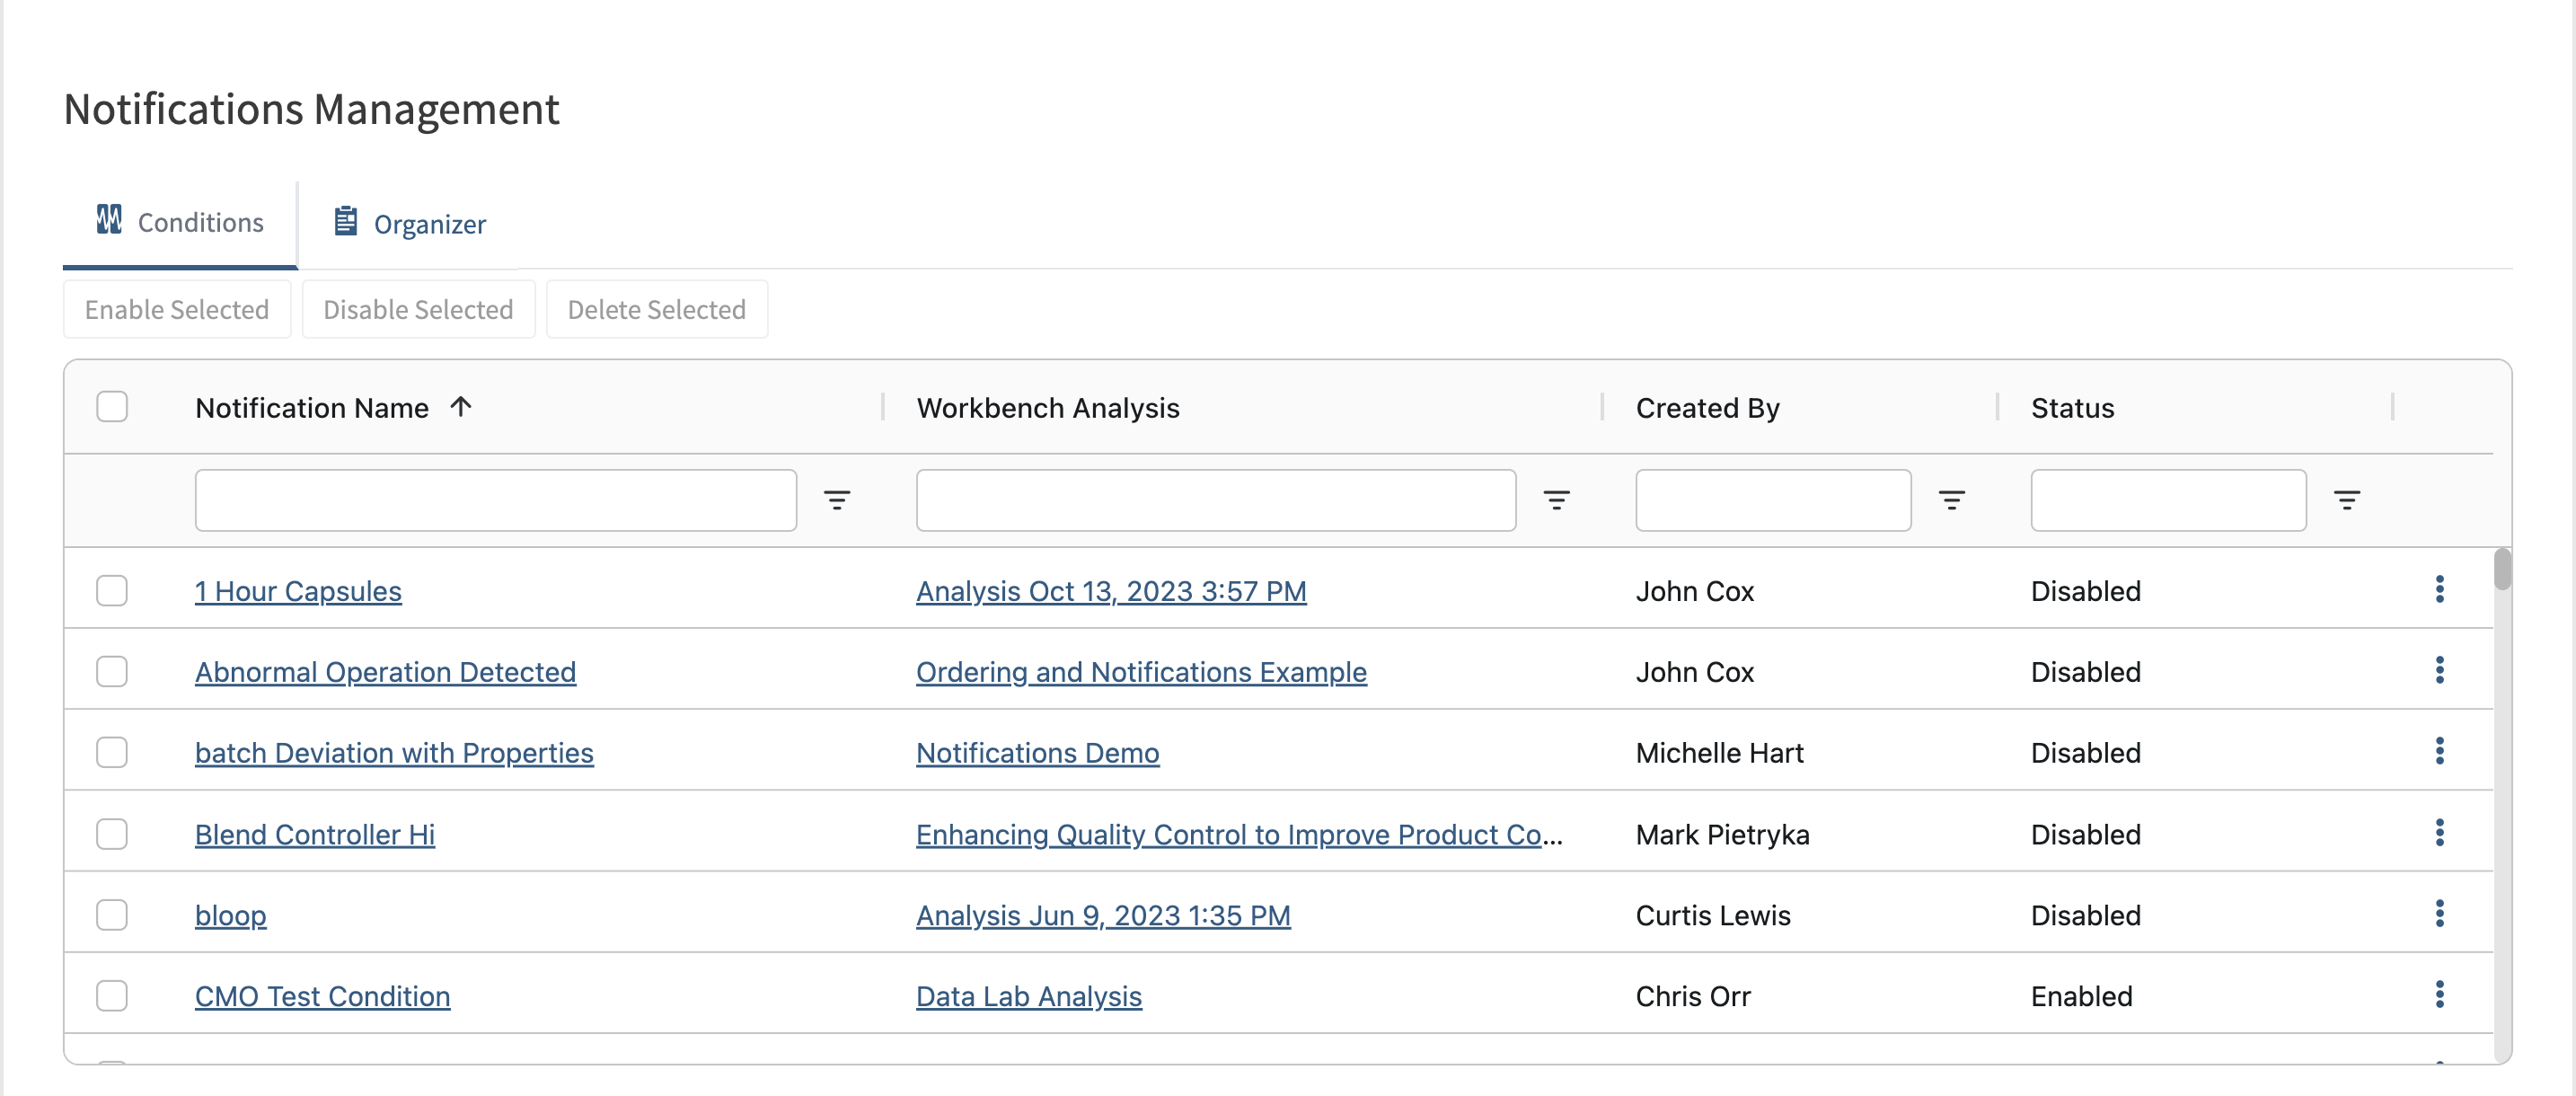
Task: Open filter options for Status column
Action: click(2346, 500)
